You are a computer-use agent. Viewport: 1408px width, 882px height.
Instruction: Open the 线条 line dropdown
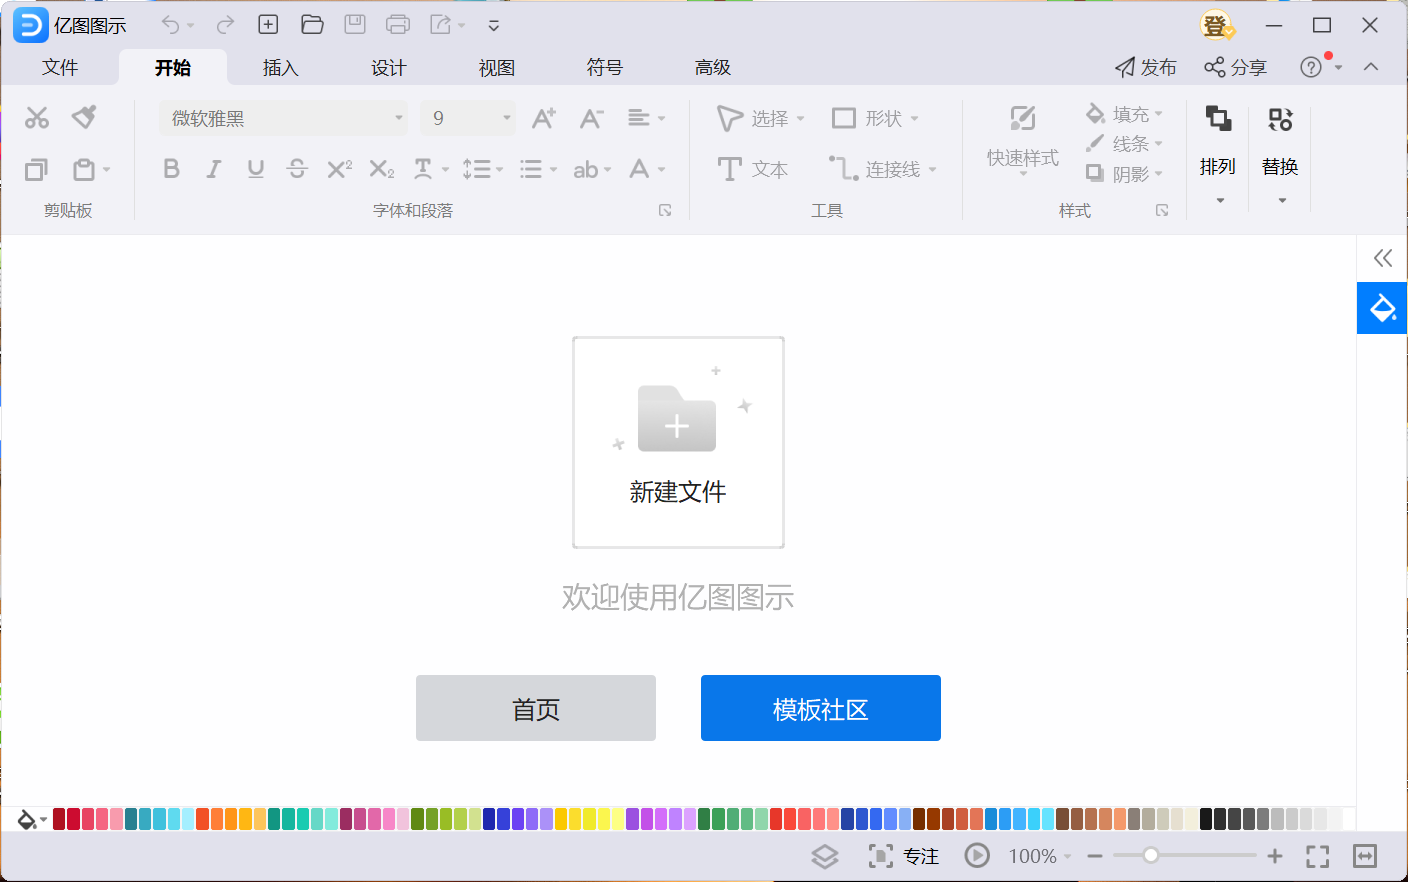(1125, 144)
